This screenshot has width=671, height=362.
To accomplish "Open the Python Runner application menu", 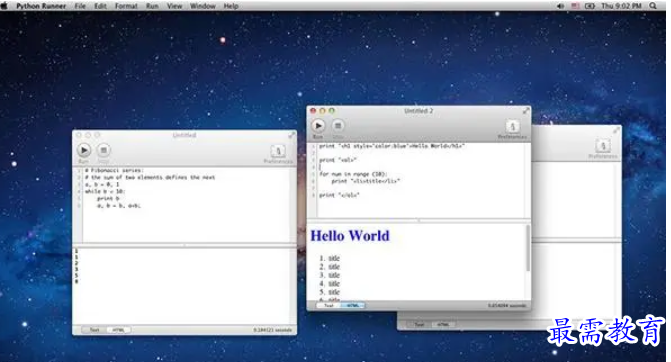I will pos(41,6).
